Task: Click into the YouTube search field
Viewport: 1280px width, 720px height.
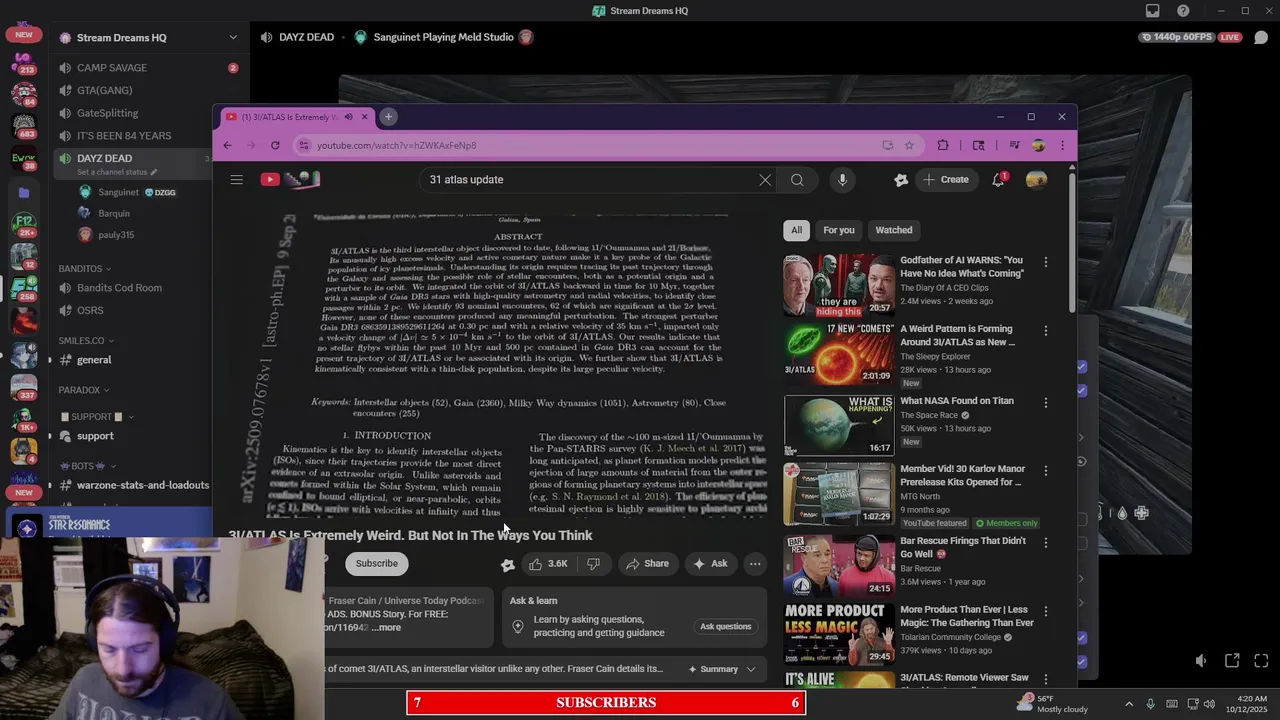Action: [590, 180]
